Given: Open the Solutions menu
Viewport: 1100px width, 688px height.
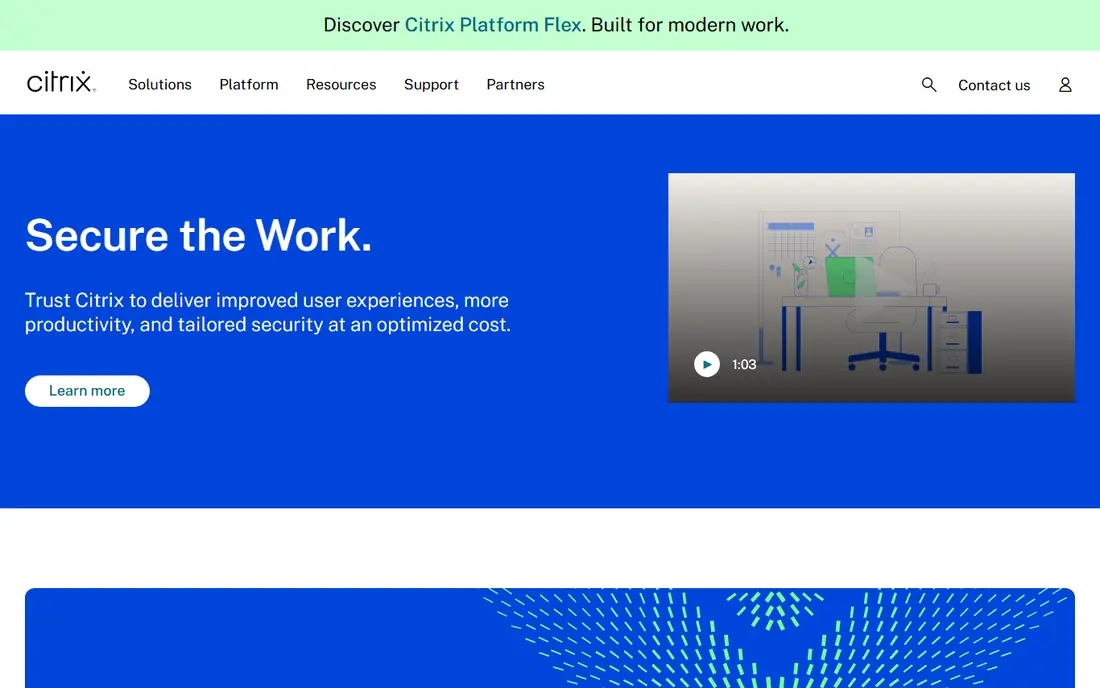Looking at the screenshot, I should click(x=160, y=84).
